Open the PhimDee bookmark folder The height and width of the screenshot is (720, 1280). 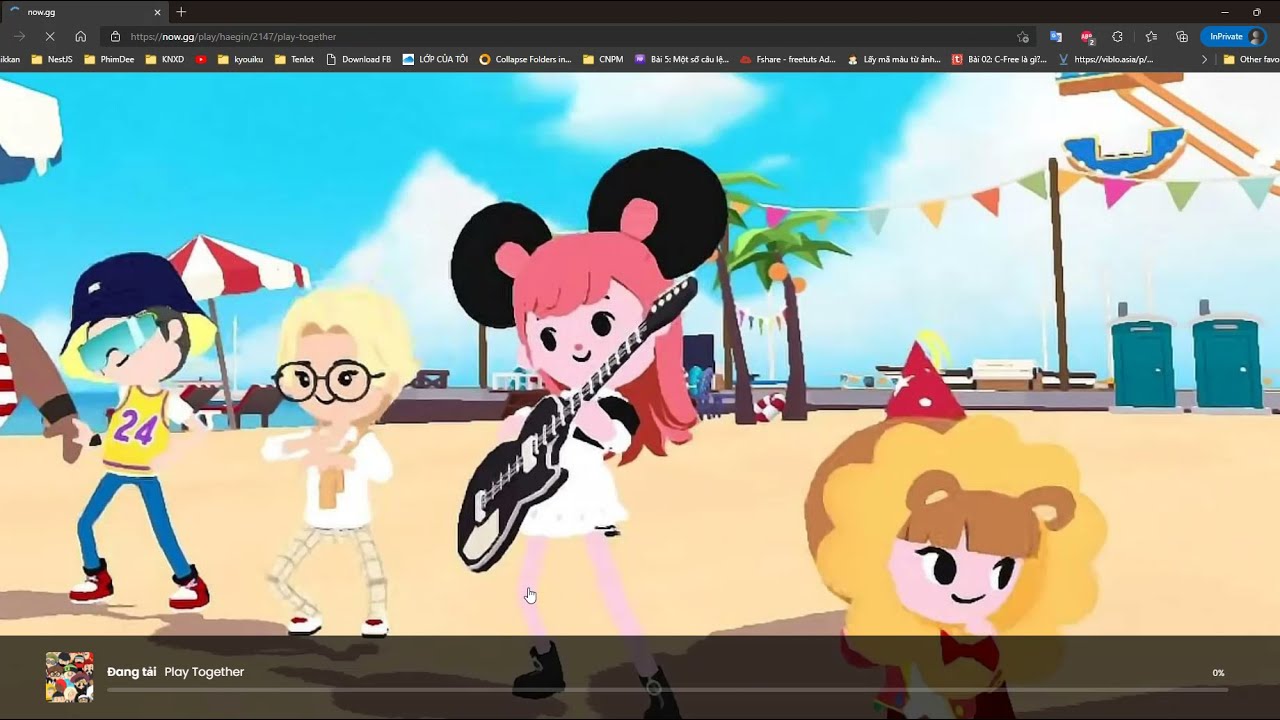click(x=109, y=59)
